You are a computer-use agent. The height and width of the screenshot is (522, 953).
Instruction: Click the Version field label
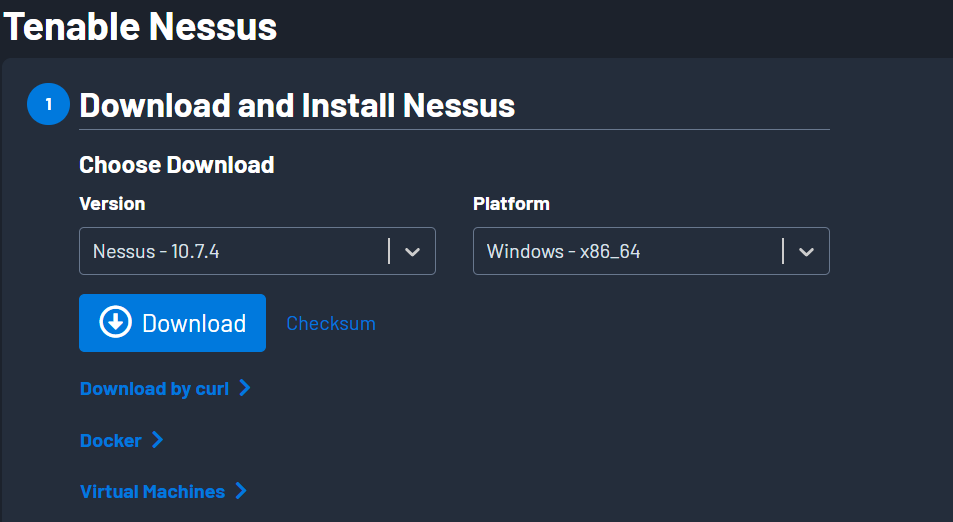click(112, 203)
